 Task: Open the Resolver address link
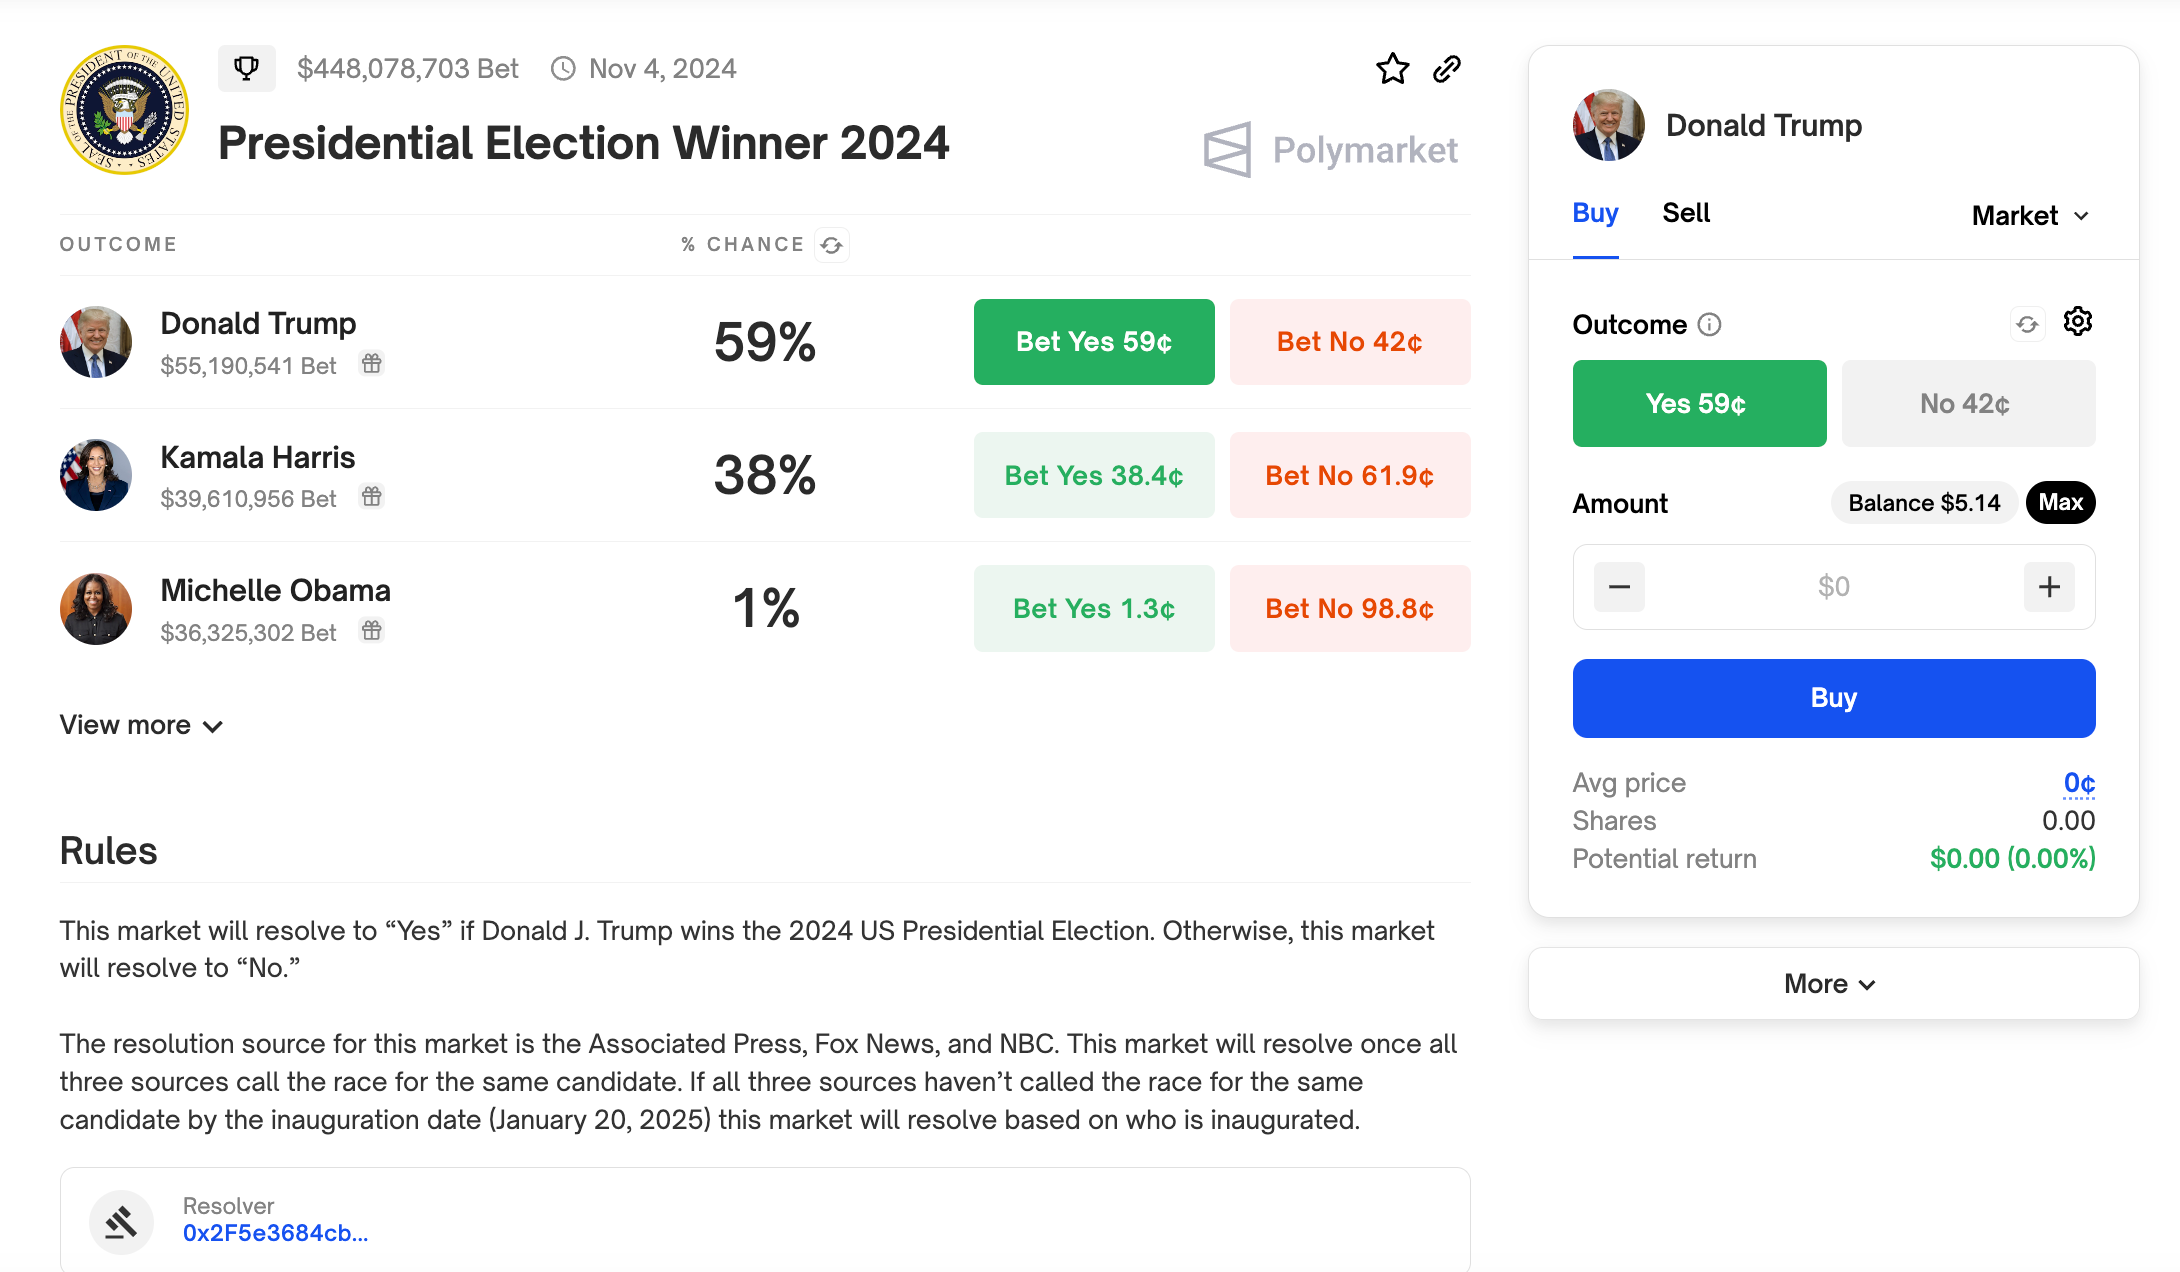point(275,1234)
